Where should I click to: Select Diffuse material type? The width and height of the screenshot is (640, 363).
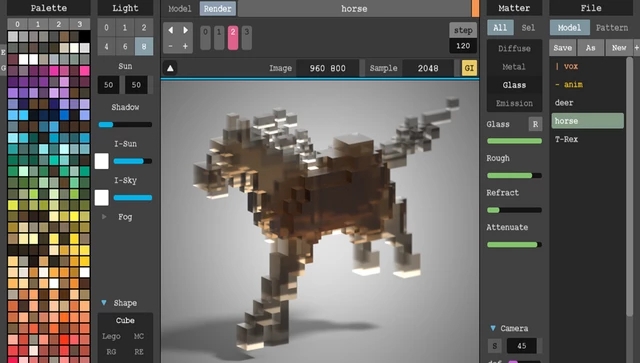(x=514, y=49)
